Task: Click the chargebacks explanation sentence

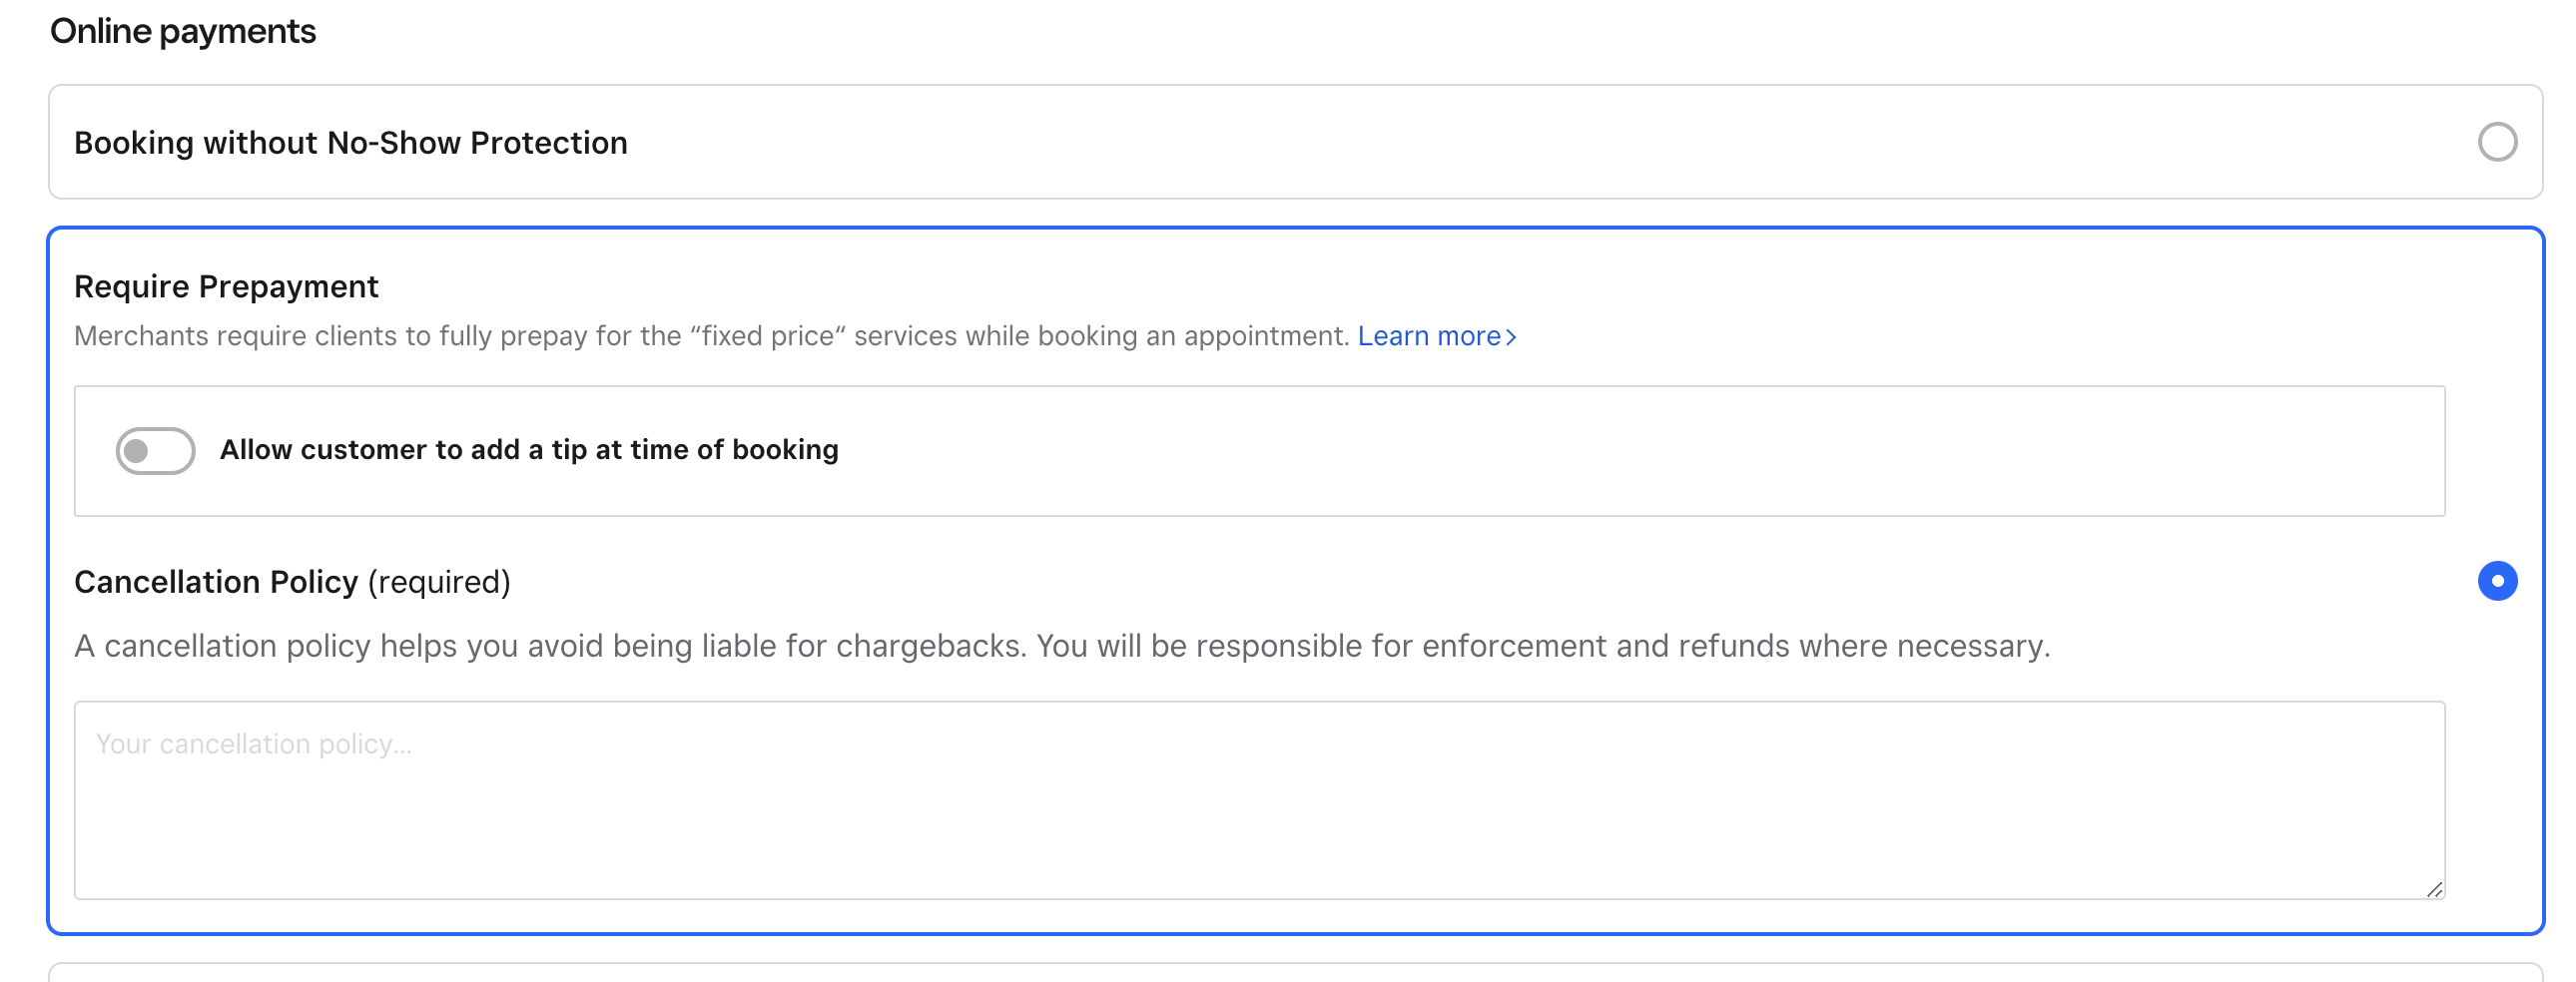Action: click(x=1060, y=646)
